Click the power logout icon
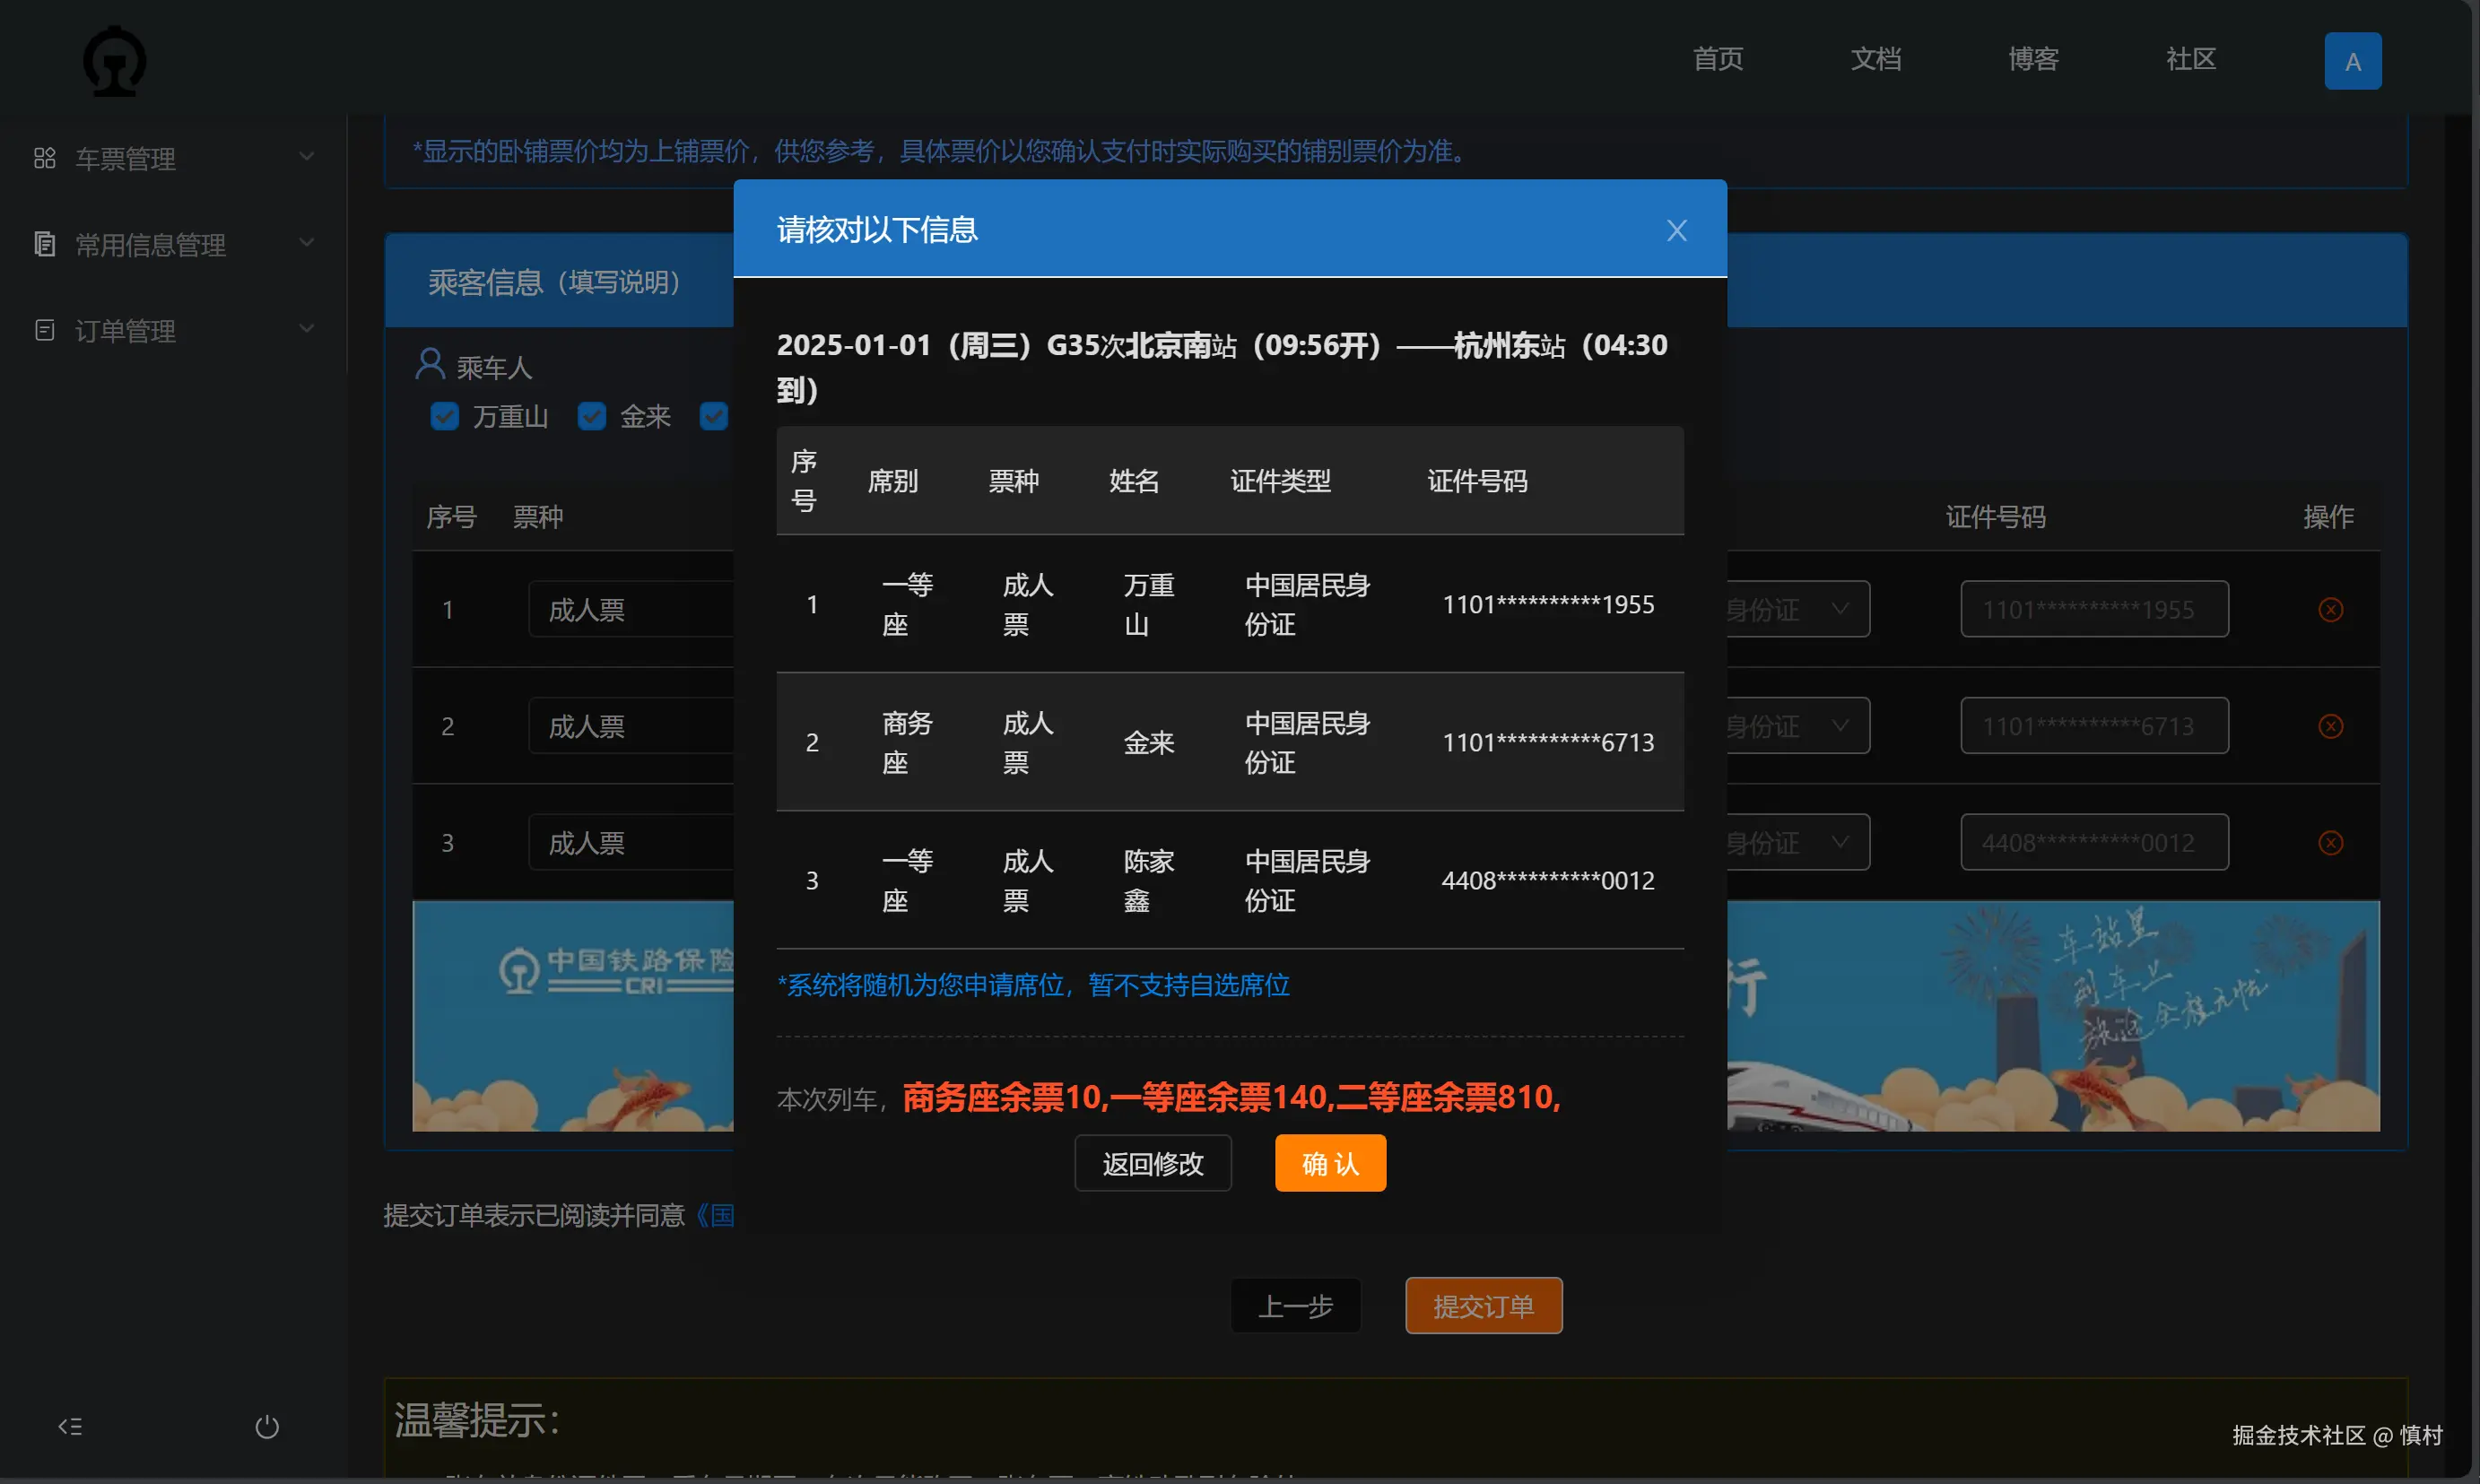This screenshot has width=2480, height=1484. [266, 1426]
